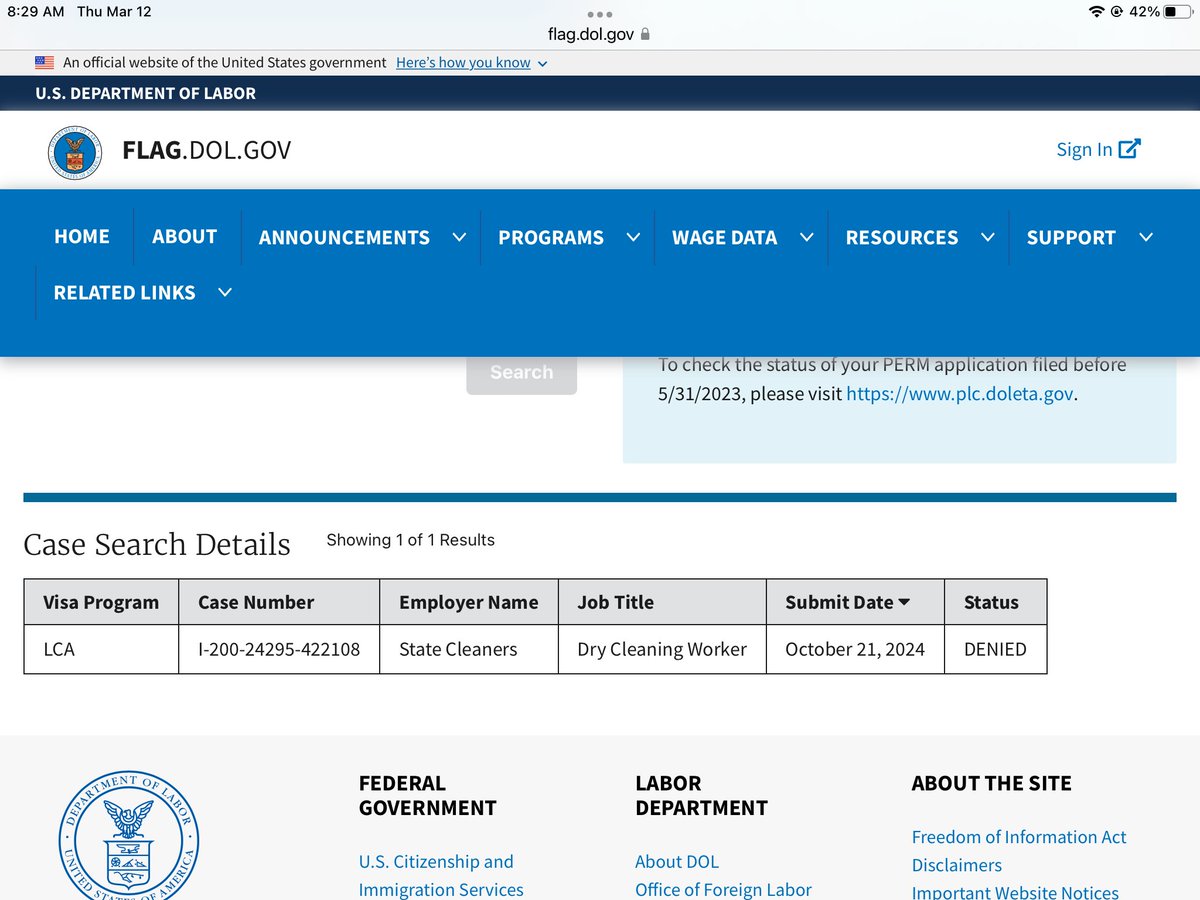Click the "Showing 1 of 1 Results" text
Viewport: 1200px width, 900px height.
[x=410, y=540]
